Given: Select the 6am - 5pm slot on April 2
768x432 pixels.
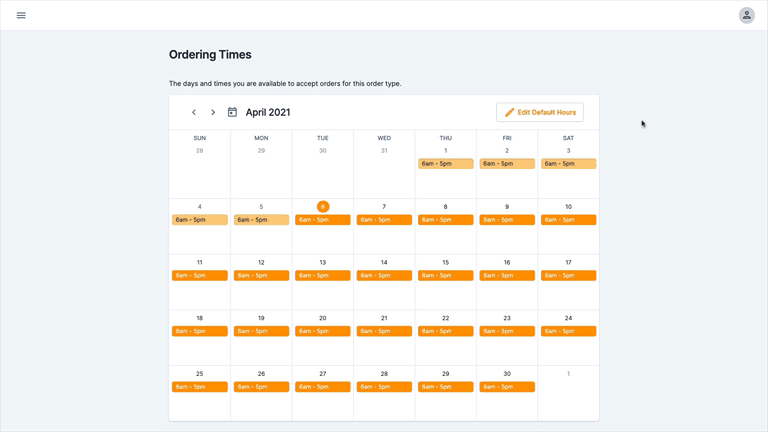Looking at the screenshot, I should click(x=507, y=164).
